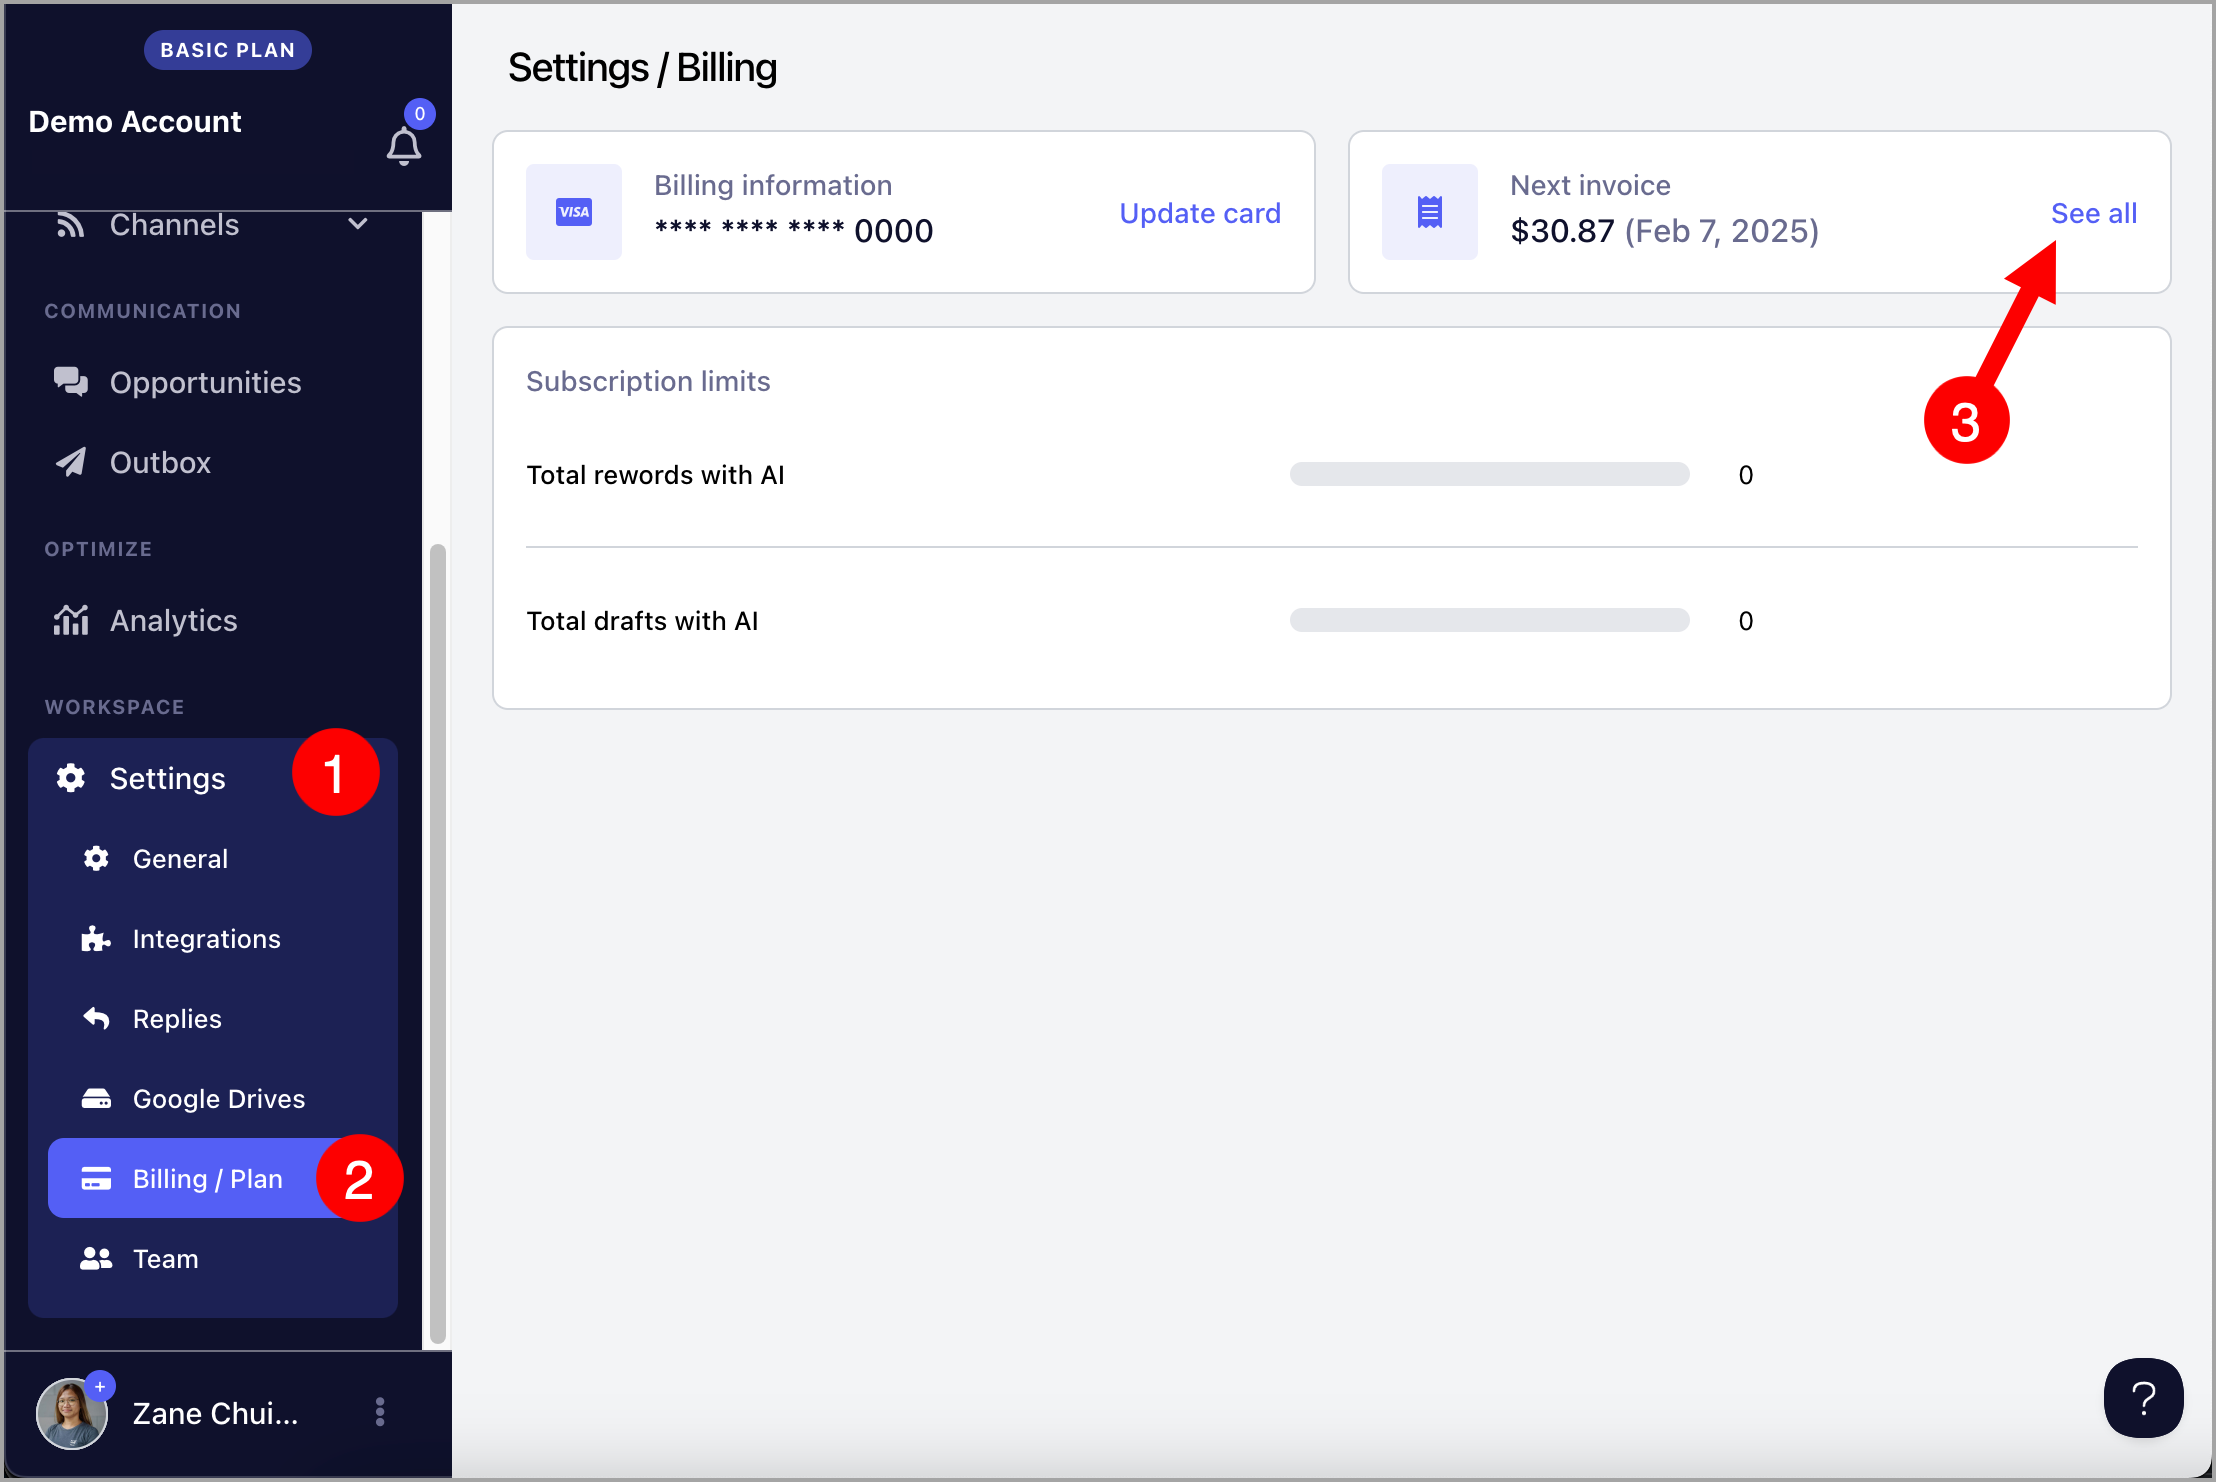Screen dimensions: 2216x1482
Task: Click the Outbox paper plane icon
Action: [70, 462]
